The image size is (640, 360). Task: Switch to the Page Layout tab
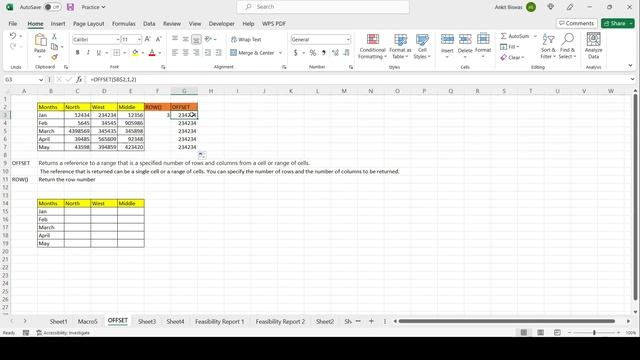pyautogui.click(x=89, y=24)
